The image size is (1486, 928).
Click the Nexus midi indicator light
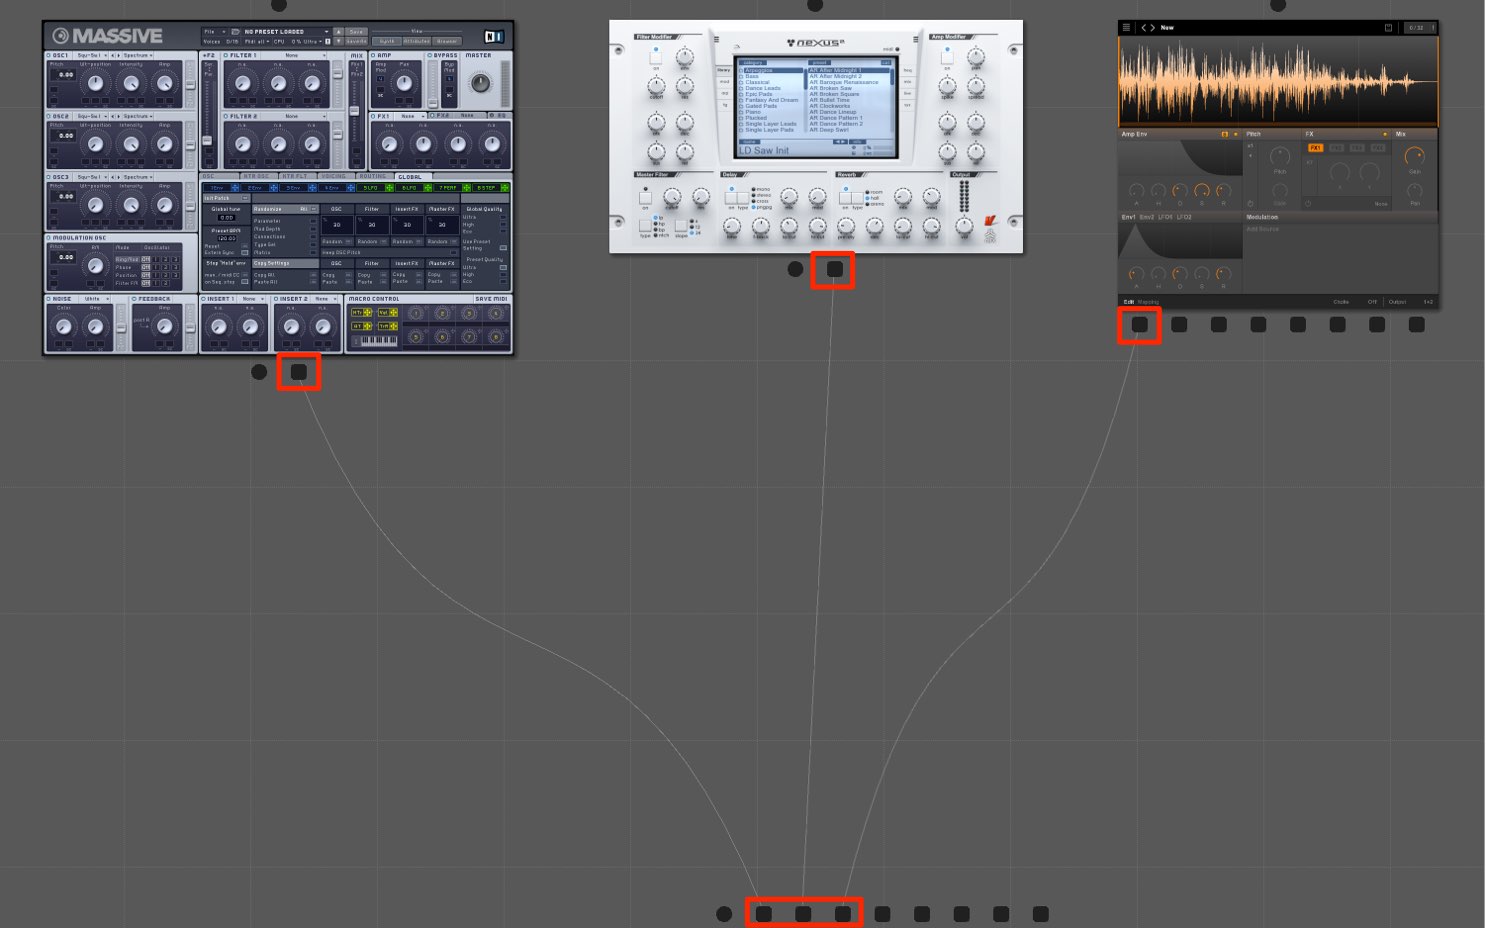pos(897,49)
